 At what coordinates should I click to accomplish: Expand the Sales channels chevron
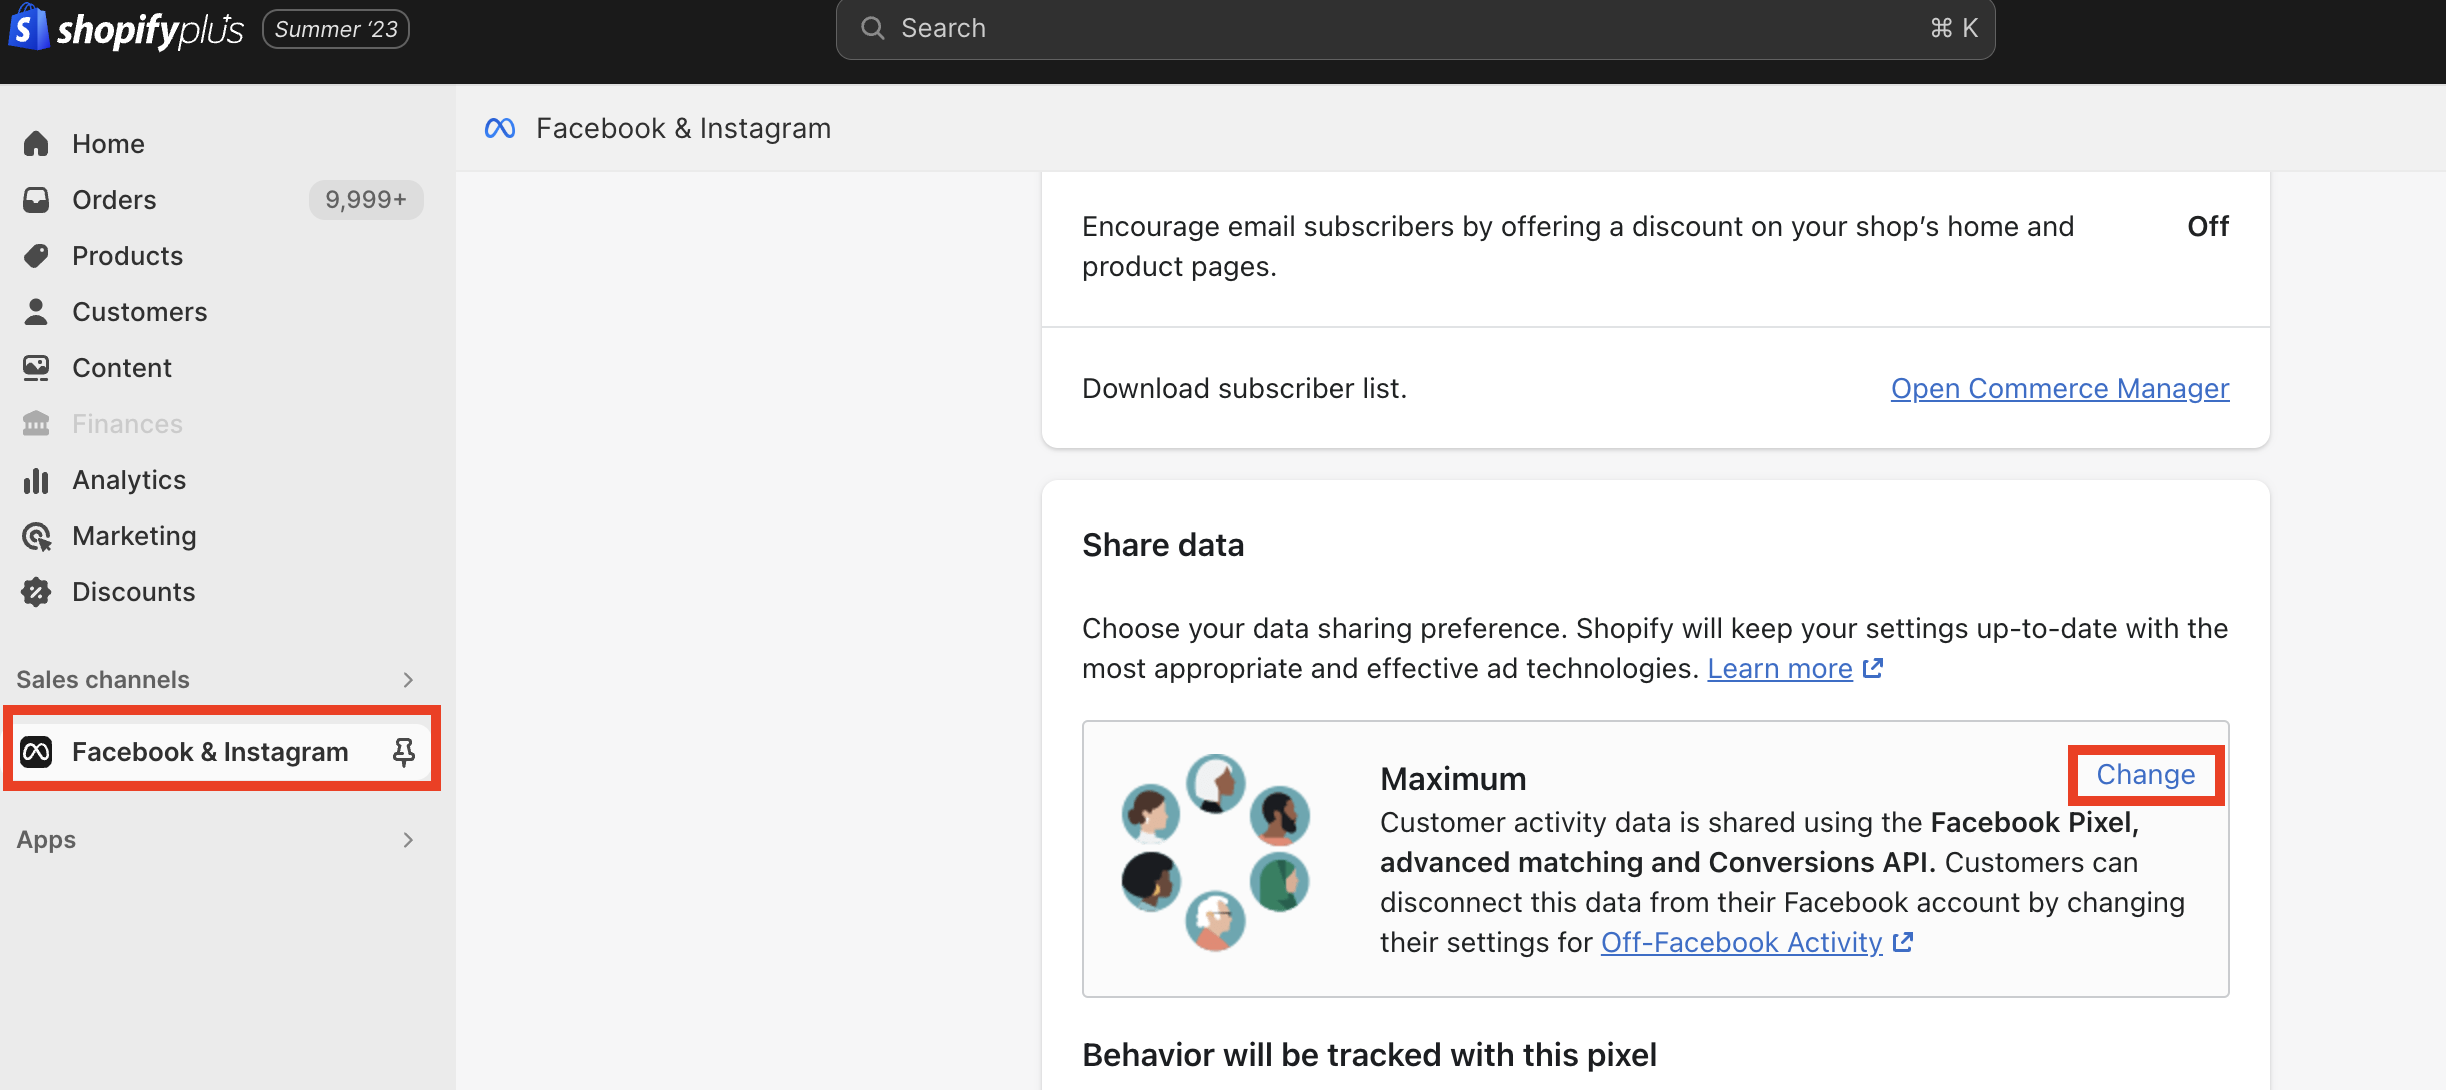click(408, 680)
